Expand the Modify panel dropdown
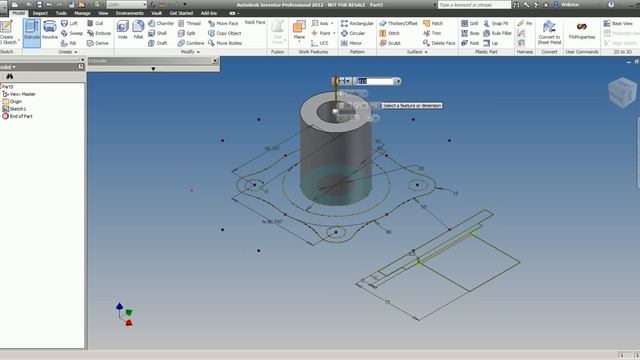Viewport: 640px width, 360px height. [x=190, y=52]
